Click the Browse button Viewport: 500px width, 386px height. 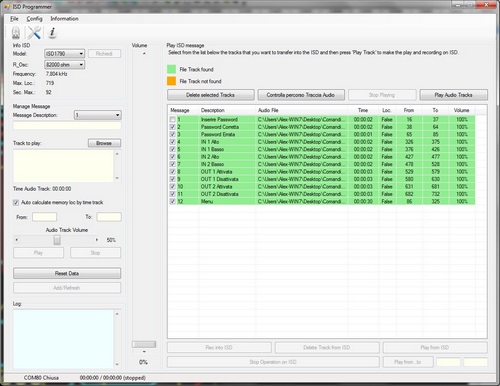(x=104, y=143)
